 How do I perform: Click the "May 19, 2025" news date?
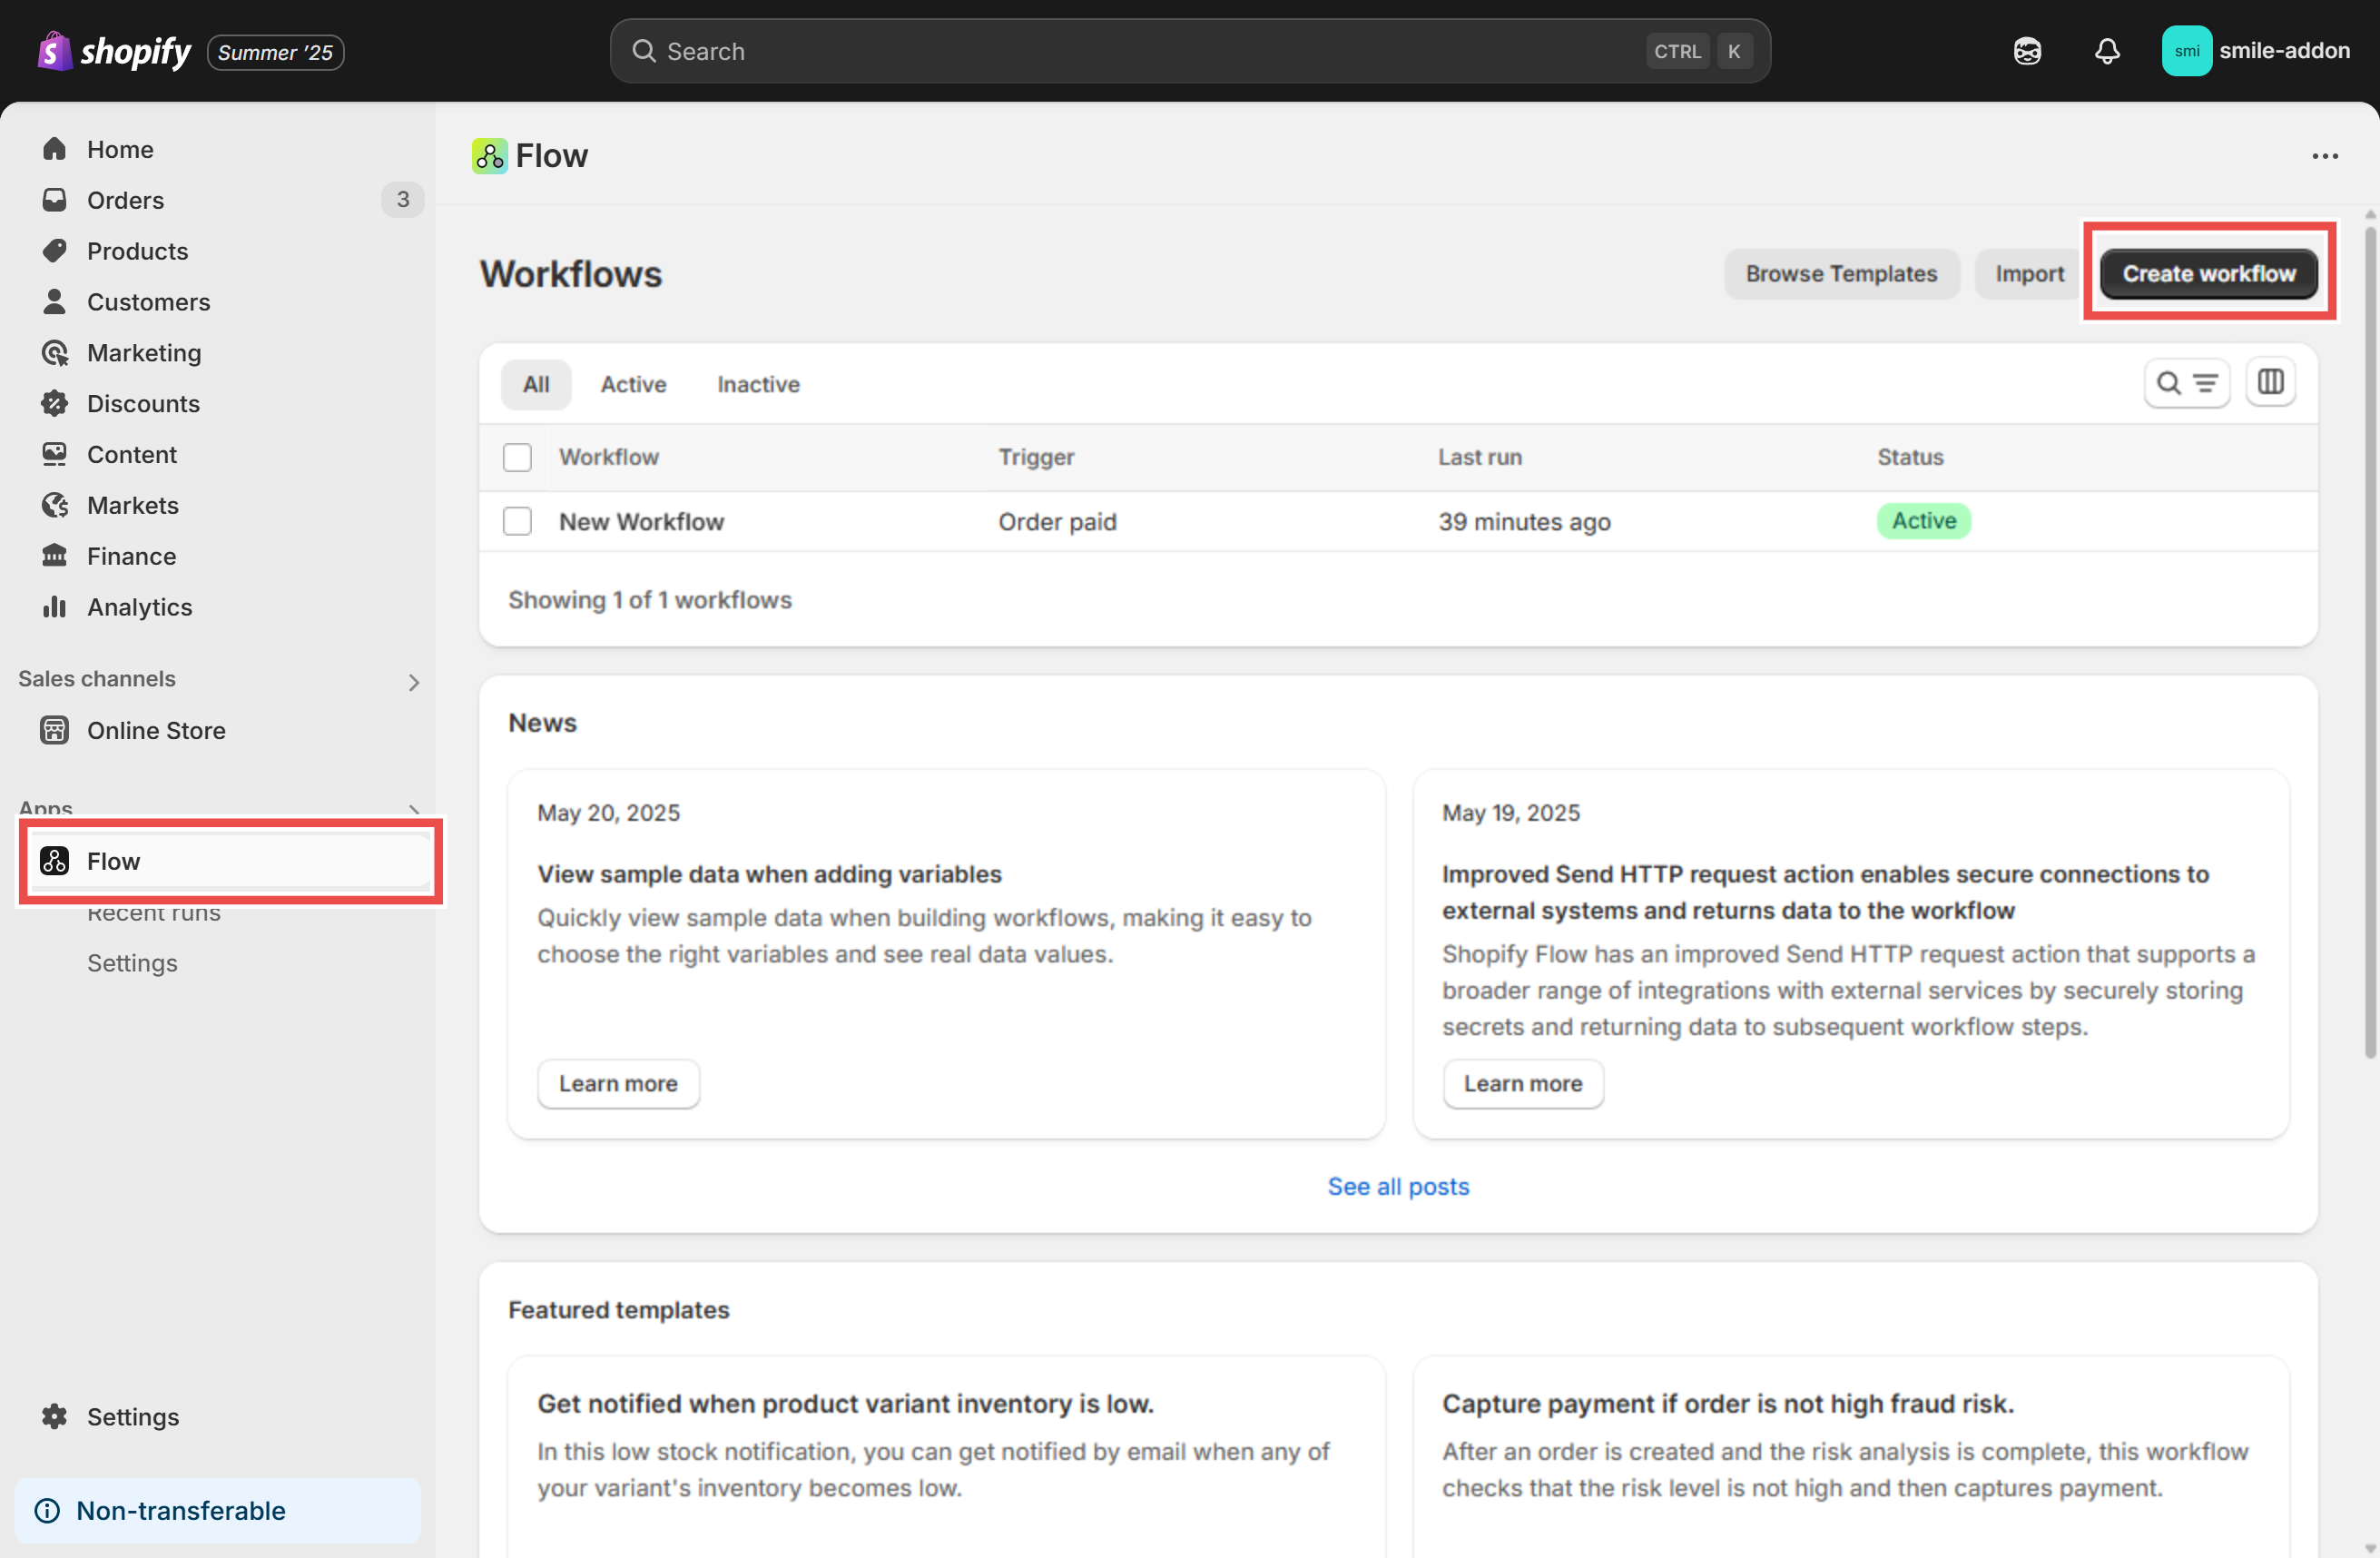pyautogui.click(x=1510, y=812)
